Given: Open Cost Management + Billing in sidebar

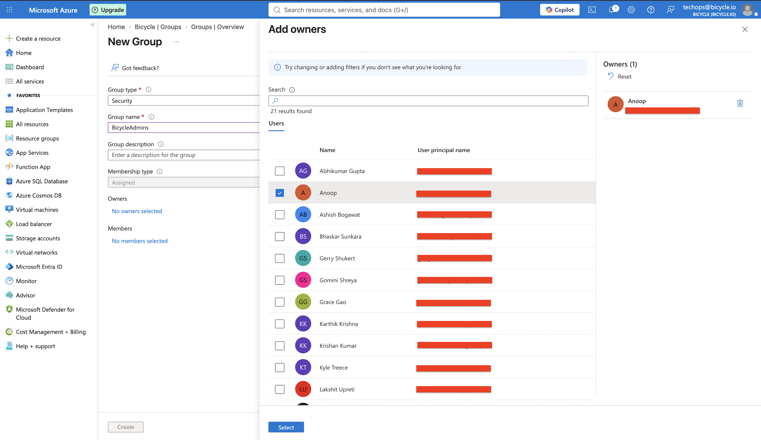Looking at the screenshot, I should [x=46, y=332].
